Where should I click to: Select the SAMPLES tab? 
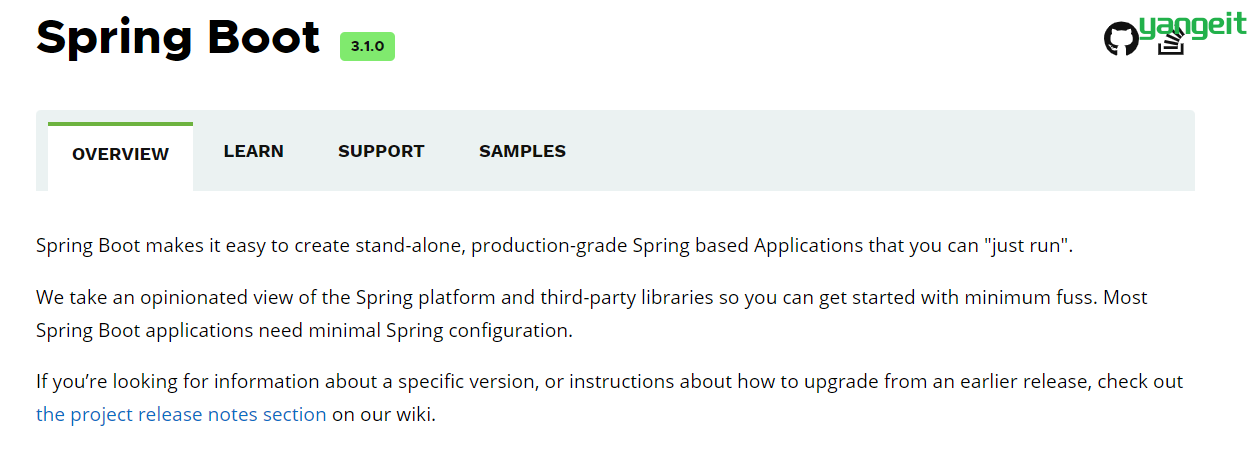click(522, 151)
